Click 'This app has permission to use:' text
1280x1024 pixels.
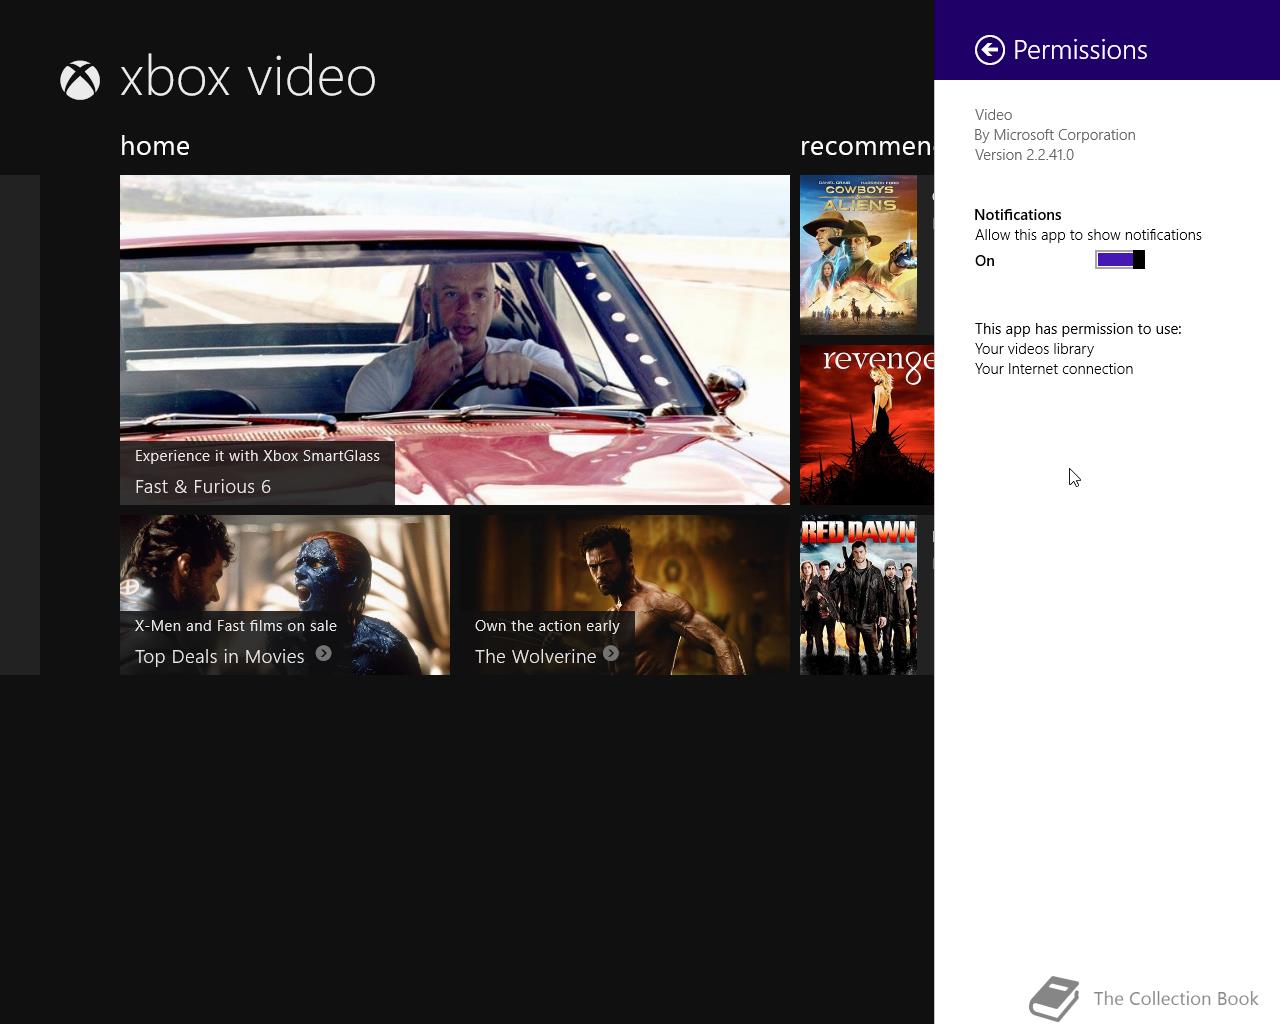[1078, 329]
